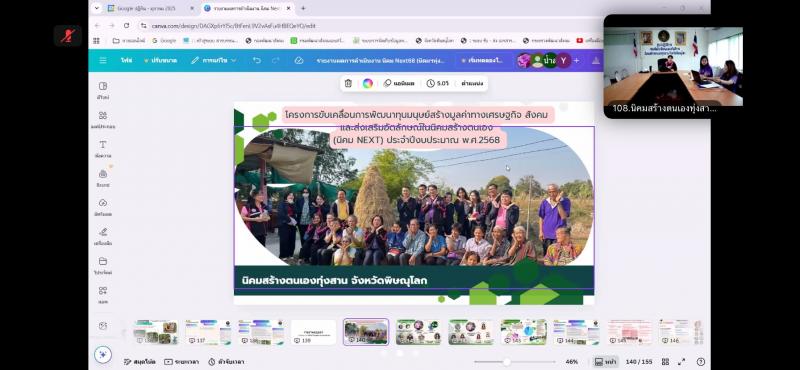Open the Design templates panel in sidebar
Viewport: 800px width, 370px height.
click(103, 90)
